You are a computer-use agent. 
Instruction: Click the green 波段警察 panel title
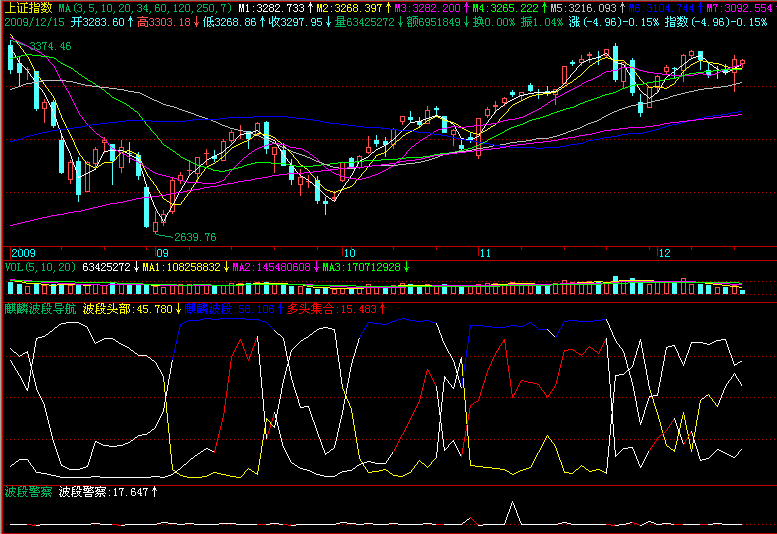[28, 492]
